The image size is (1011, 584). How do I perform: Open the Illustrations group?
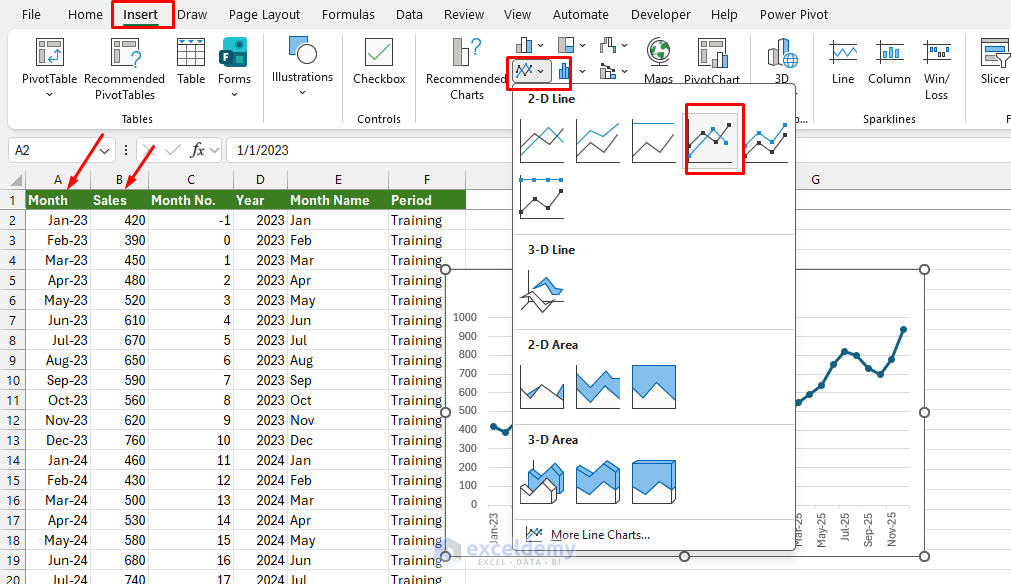tap(302, 66)
